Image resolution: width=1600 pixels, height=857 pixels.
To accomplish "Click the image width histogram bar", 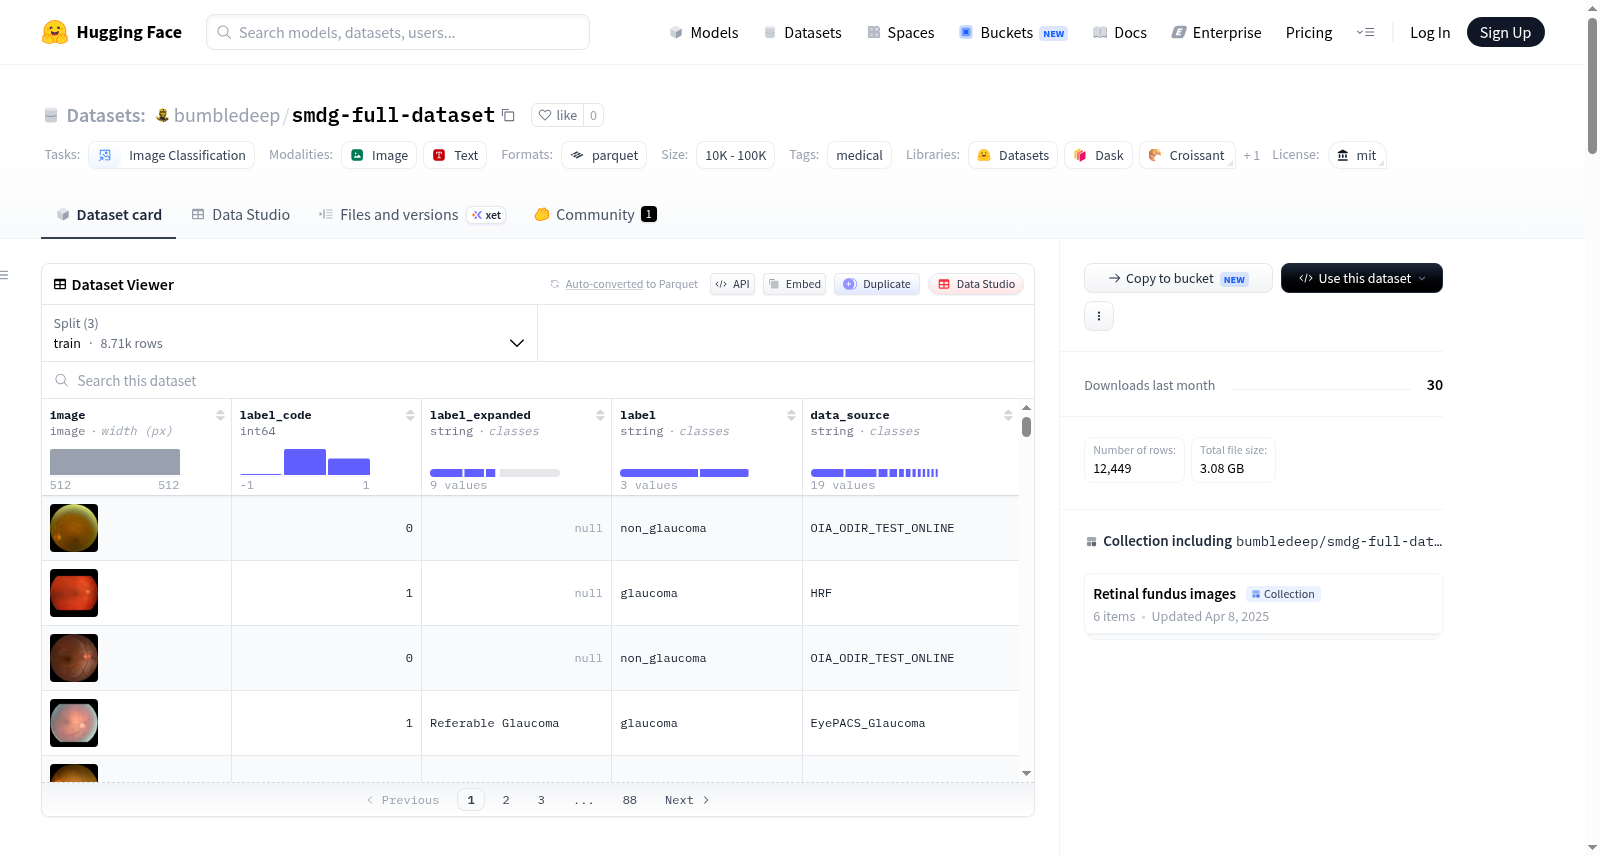I will (x=115, y=462).
